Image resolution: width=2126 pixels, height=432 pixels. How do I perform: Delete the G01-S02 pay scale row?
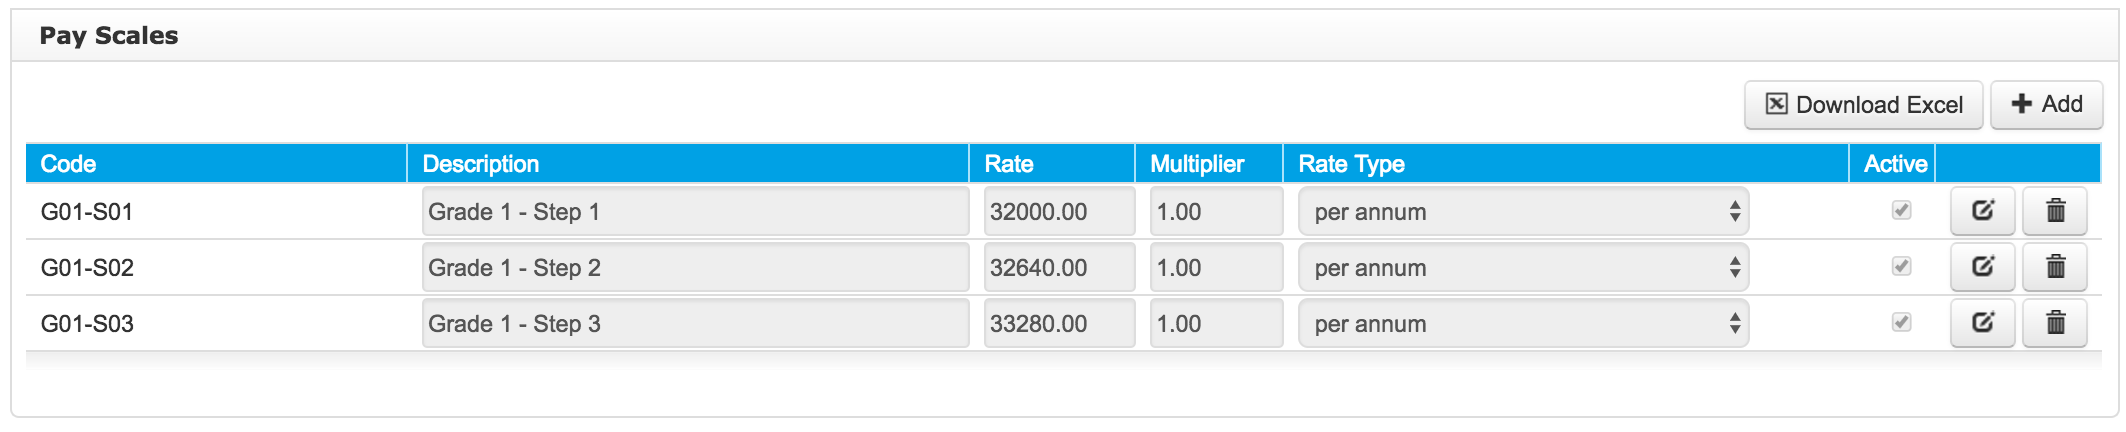click(2055, 267)
